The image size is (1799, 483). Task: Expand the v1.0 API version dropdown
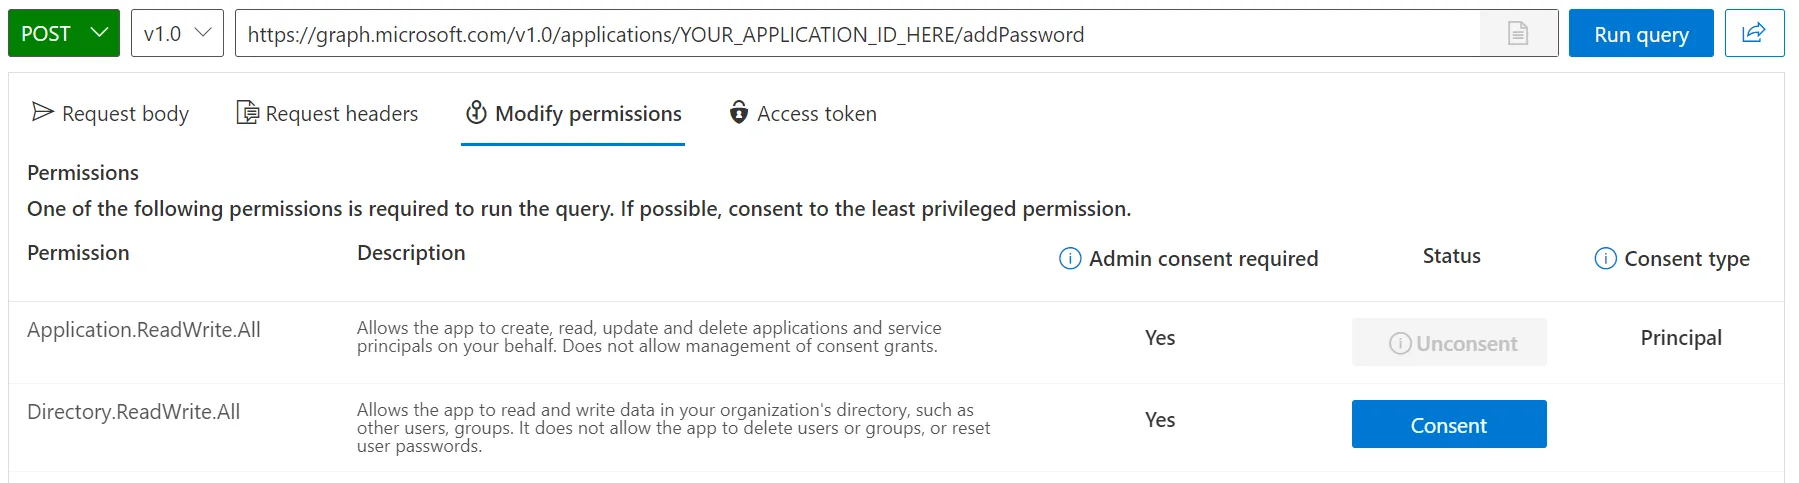(x=177, y=33)
